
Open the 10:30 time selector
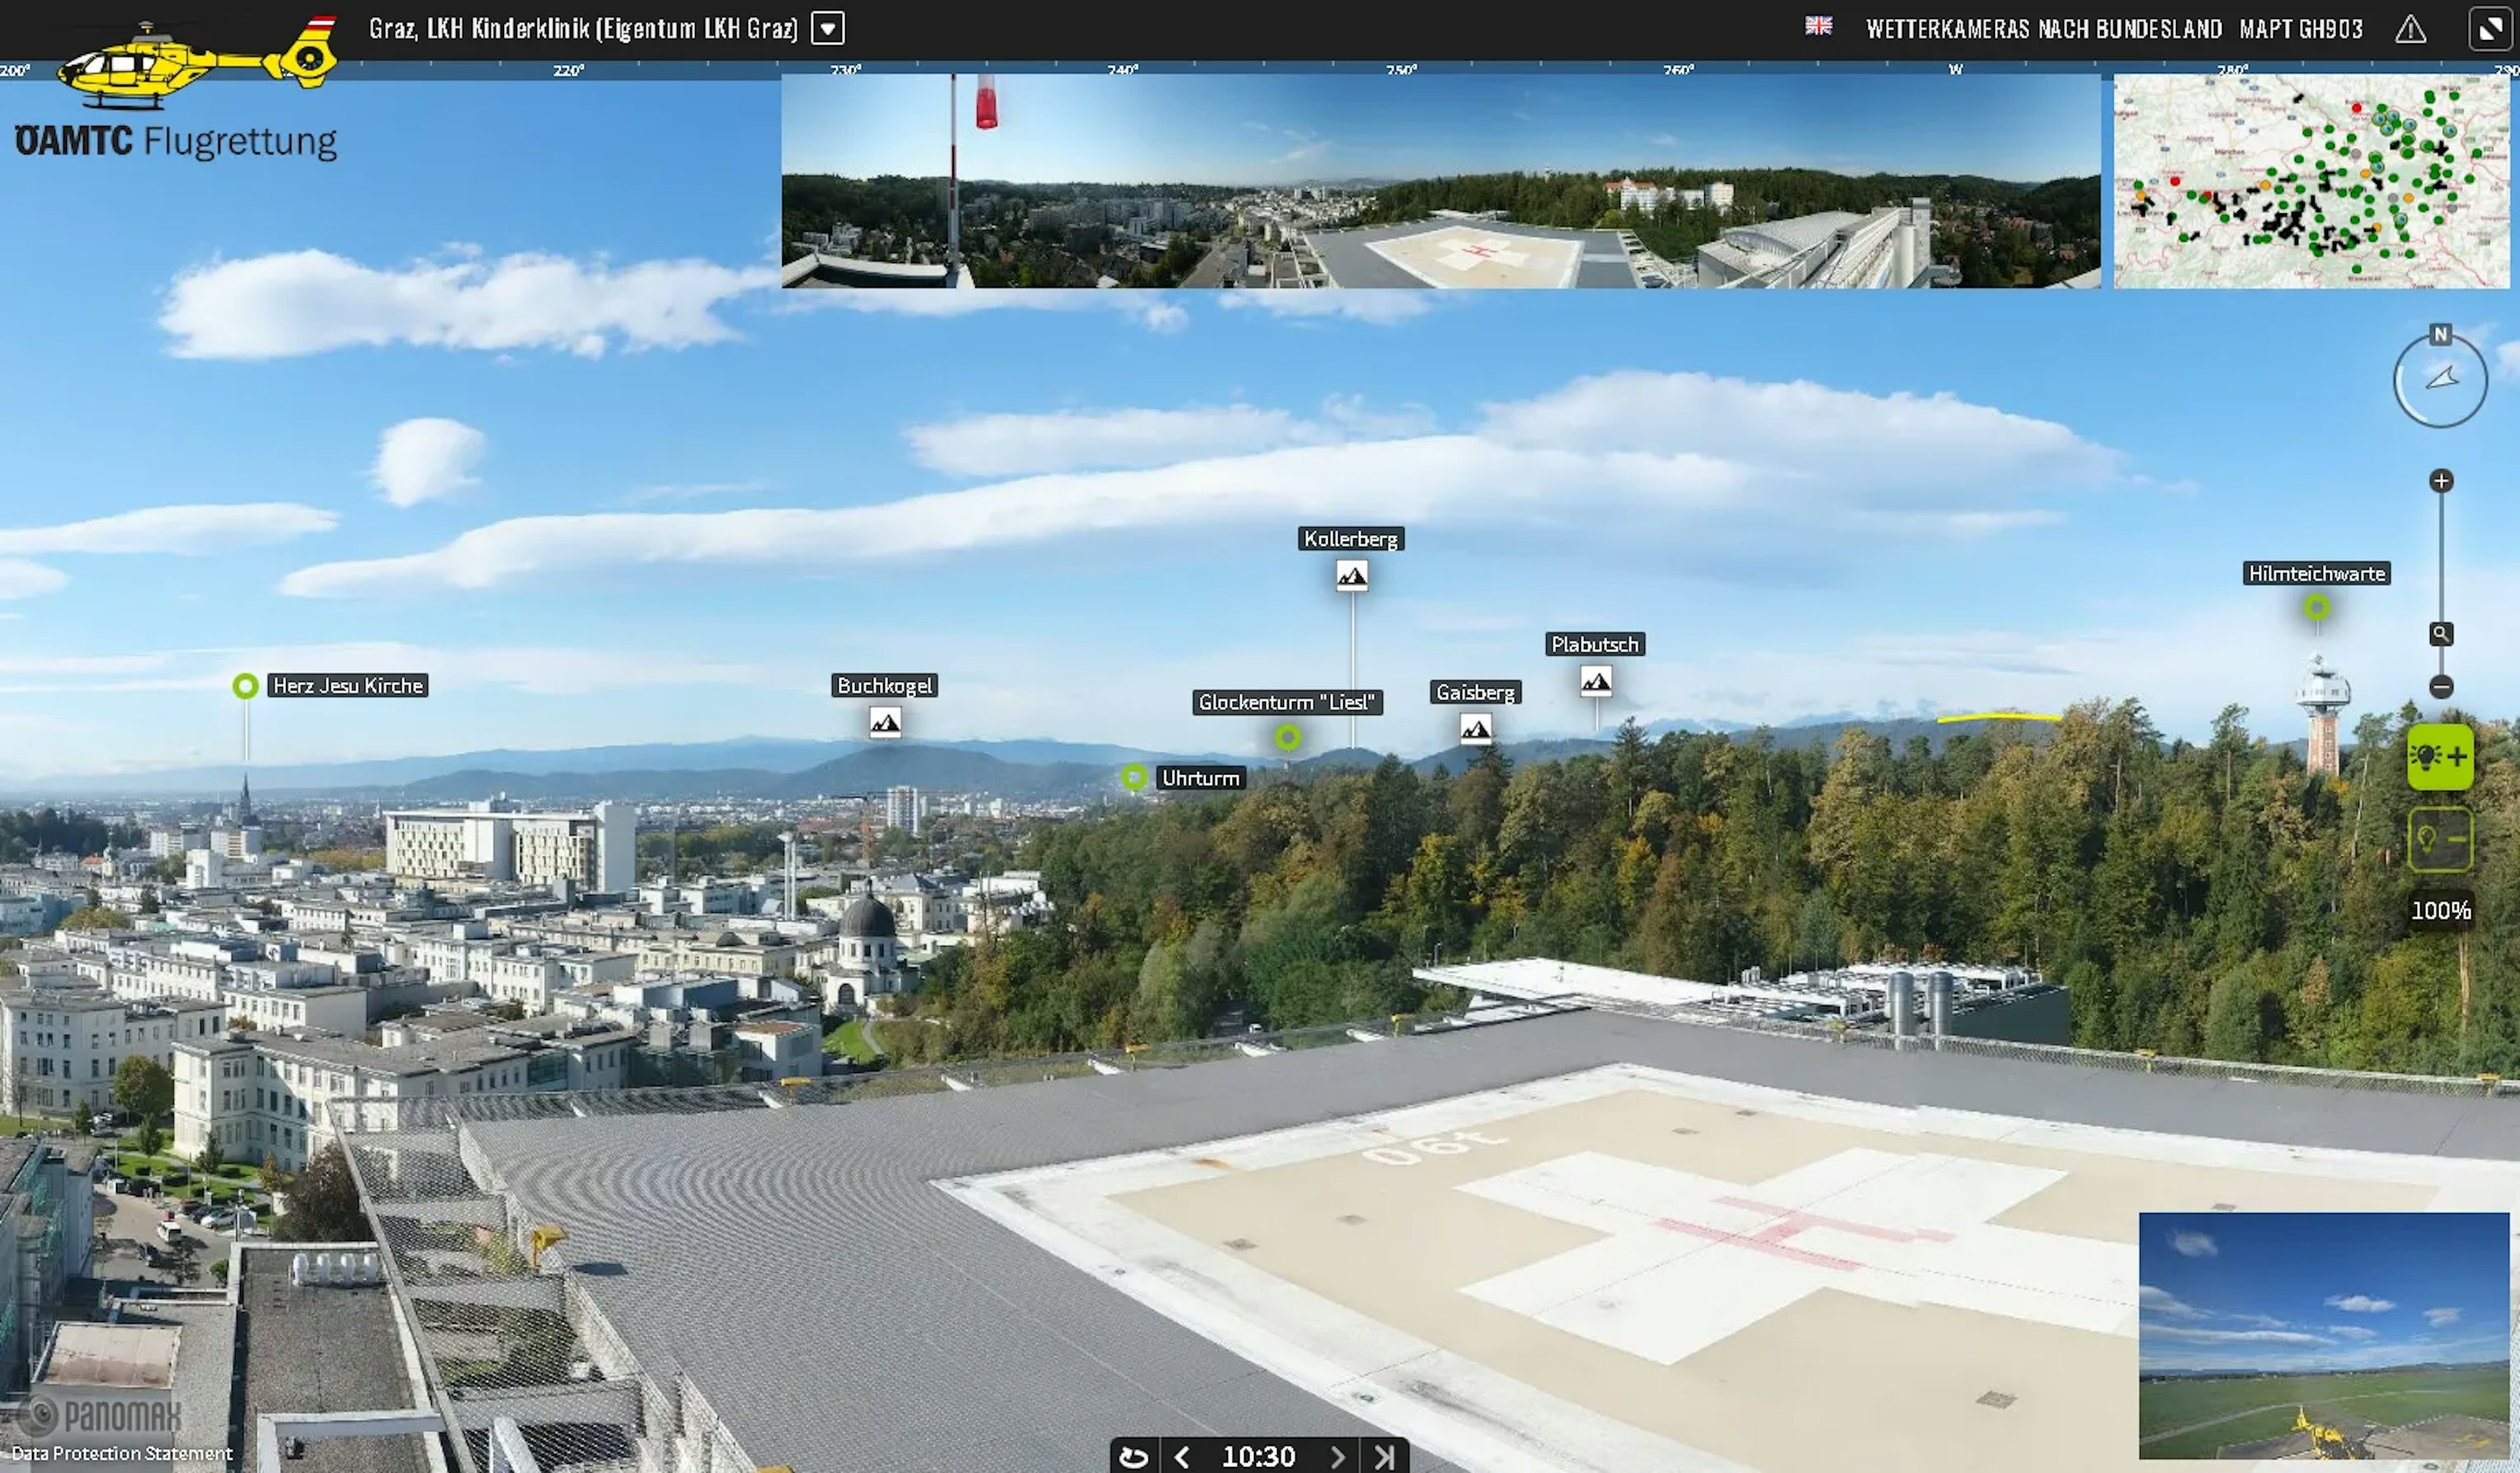[1258, 1456]
